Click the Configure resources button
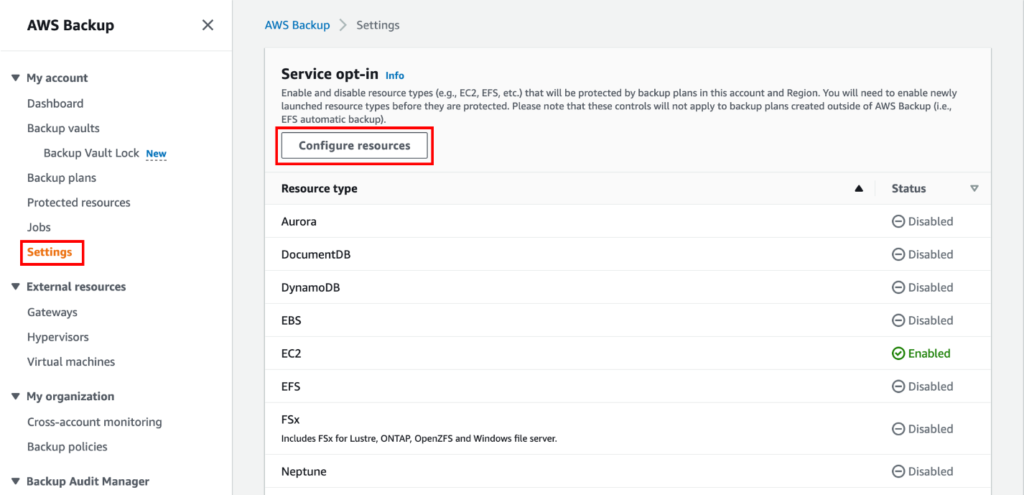This screenshot has width=1024, height=495. click(355, 146)
